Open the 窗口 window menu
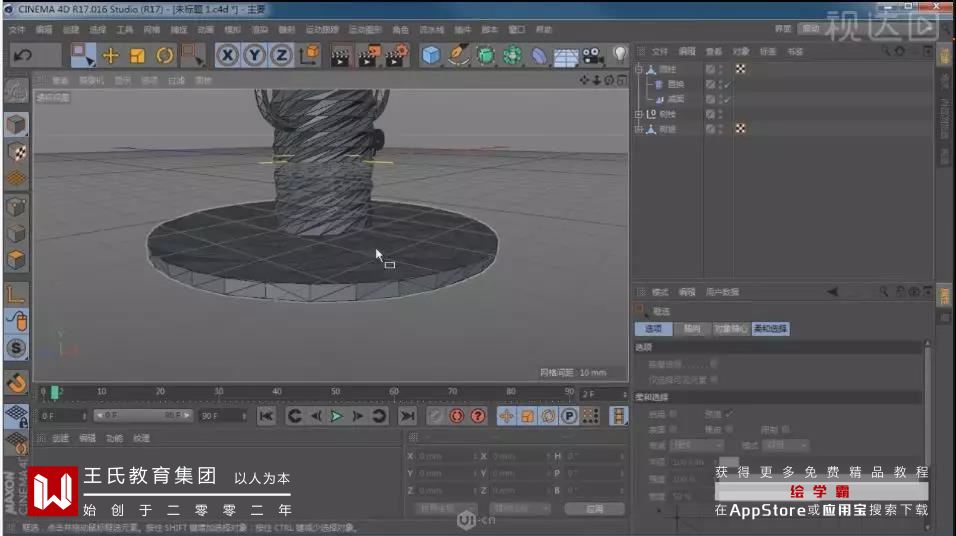Screen dimensions: 956x536 pos(517,30)
